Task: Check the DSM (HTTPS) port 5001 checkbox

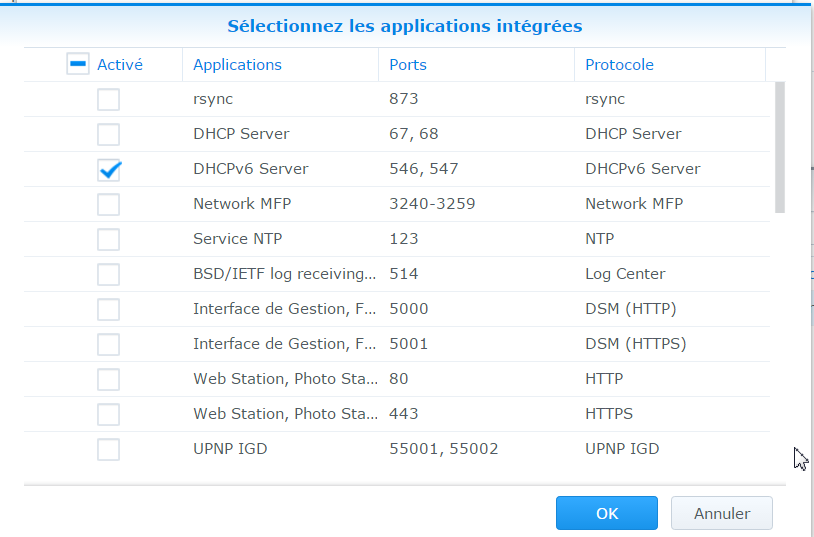Action: (108, 344)
